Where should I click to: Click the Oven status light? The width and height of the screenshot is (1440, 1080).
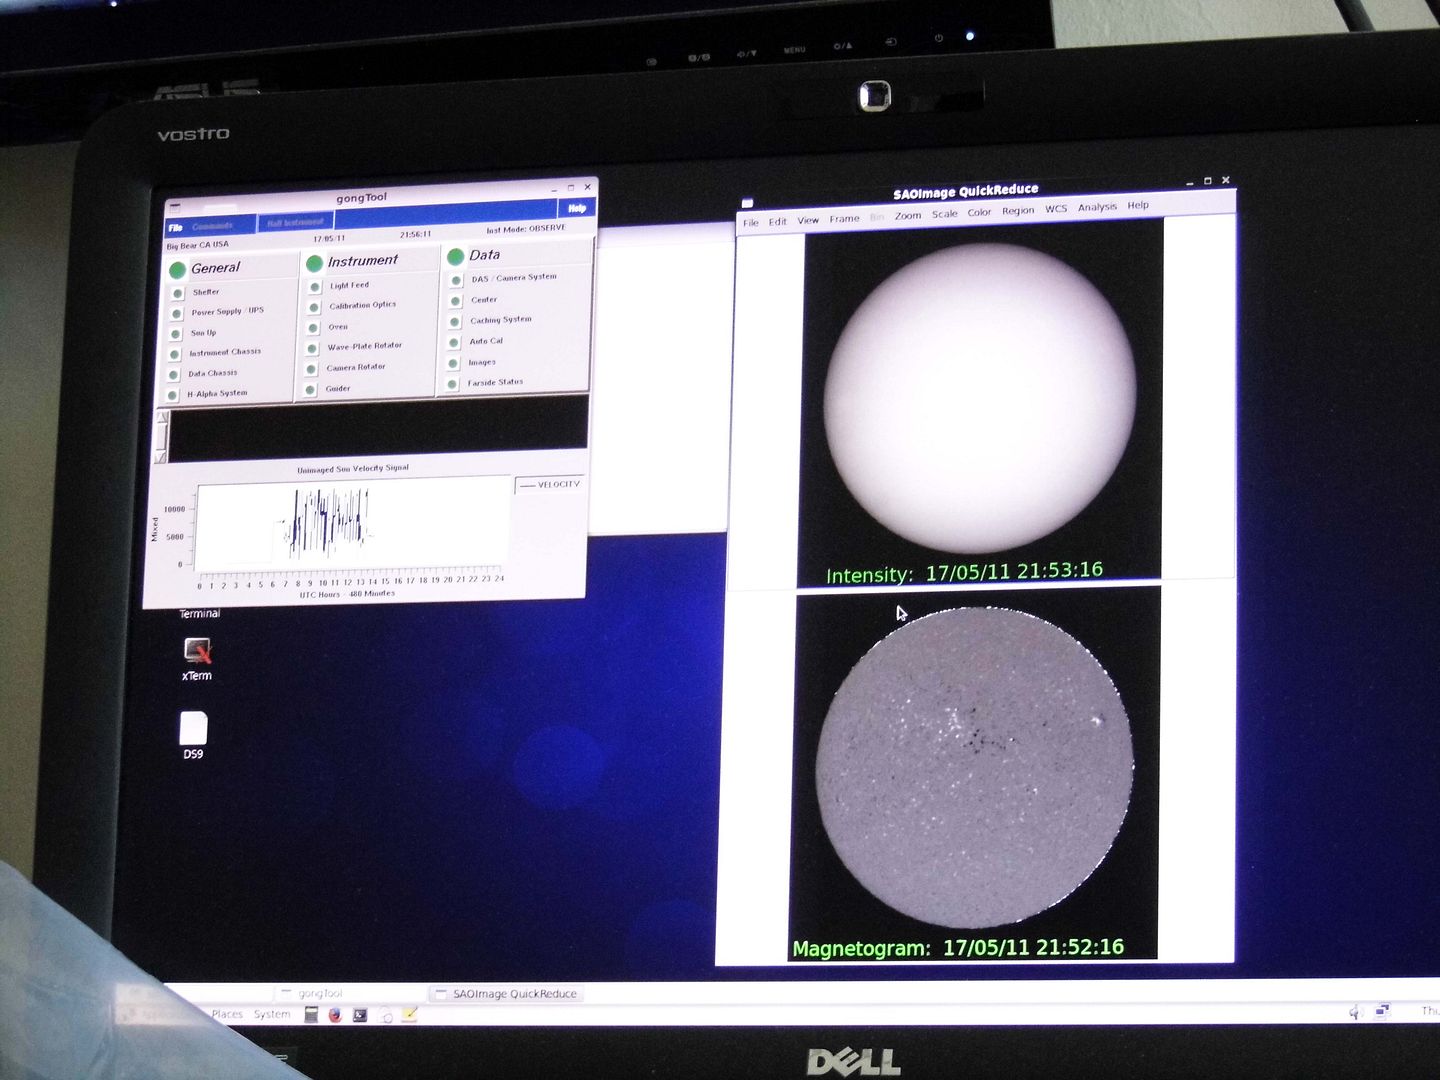(x=313, y=328)
